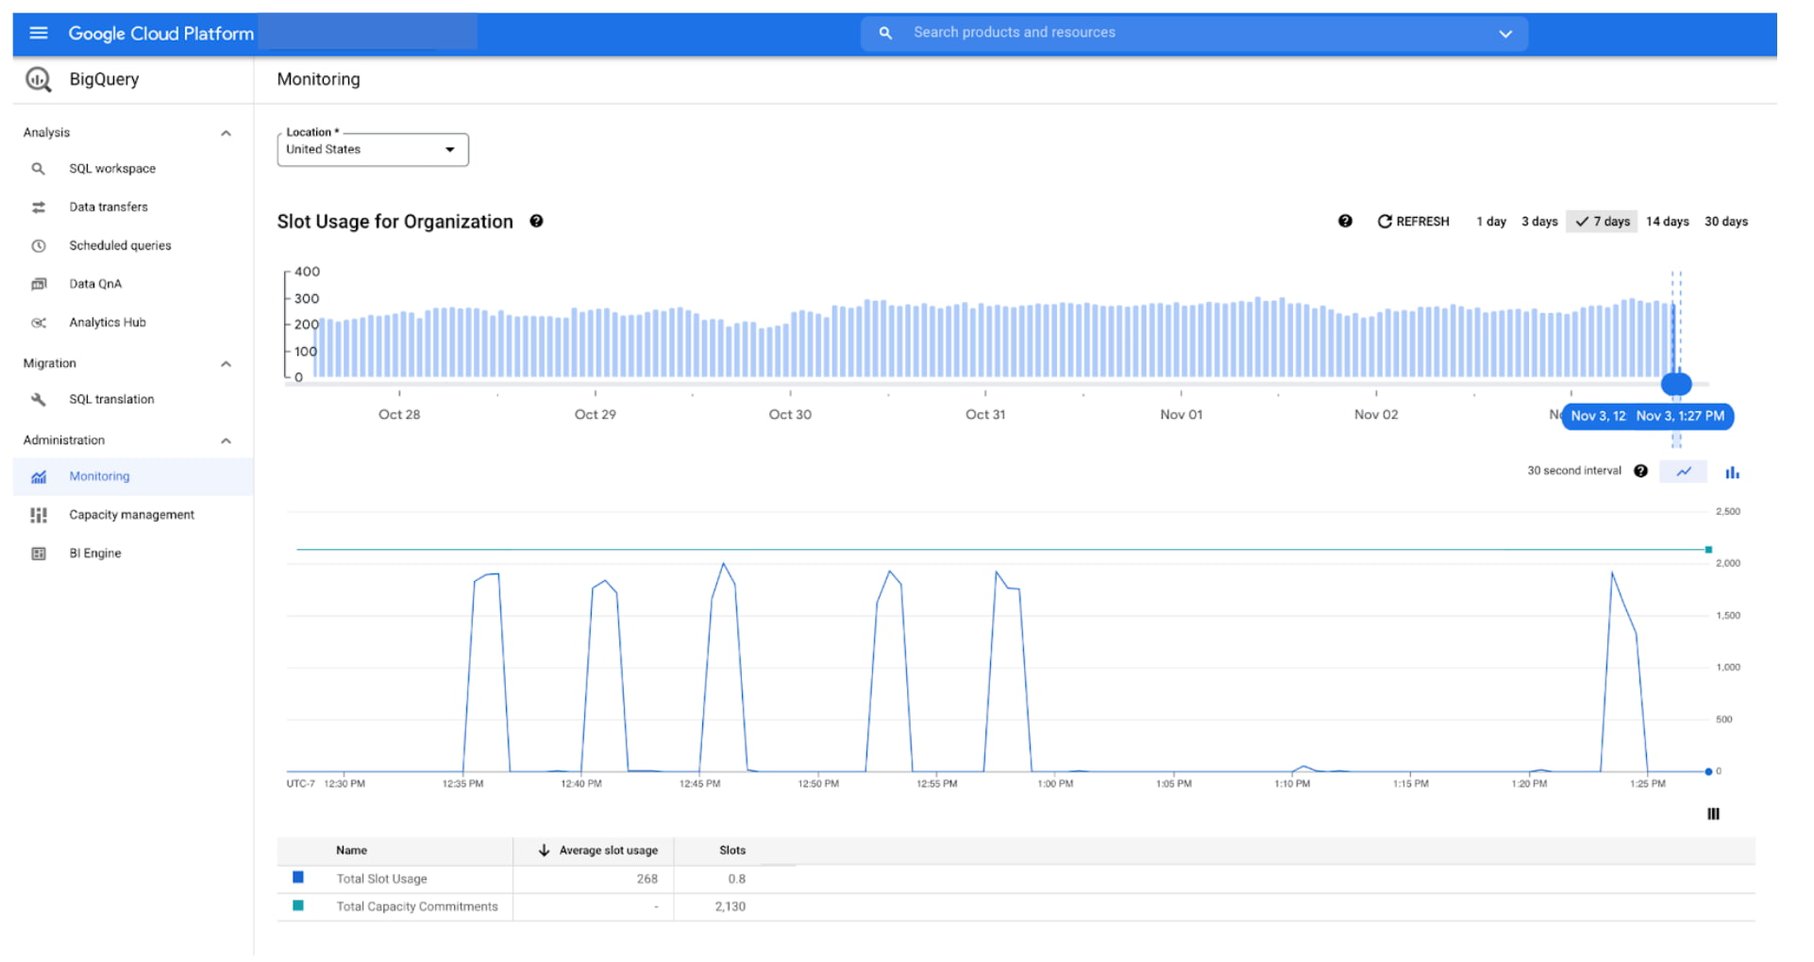The width and height of the screenshot is (1814, 962).
Task: Open help icon left of REFRESH
Action: [1345, 221]
